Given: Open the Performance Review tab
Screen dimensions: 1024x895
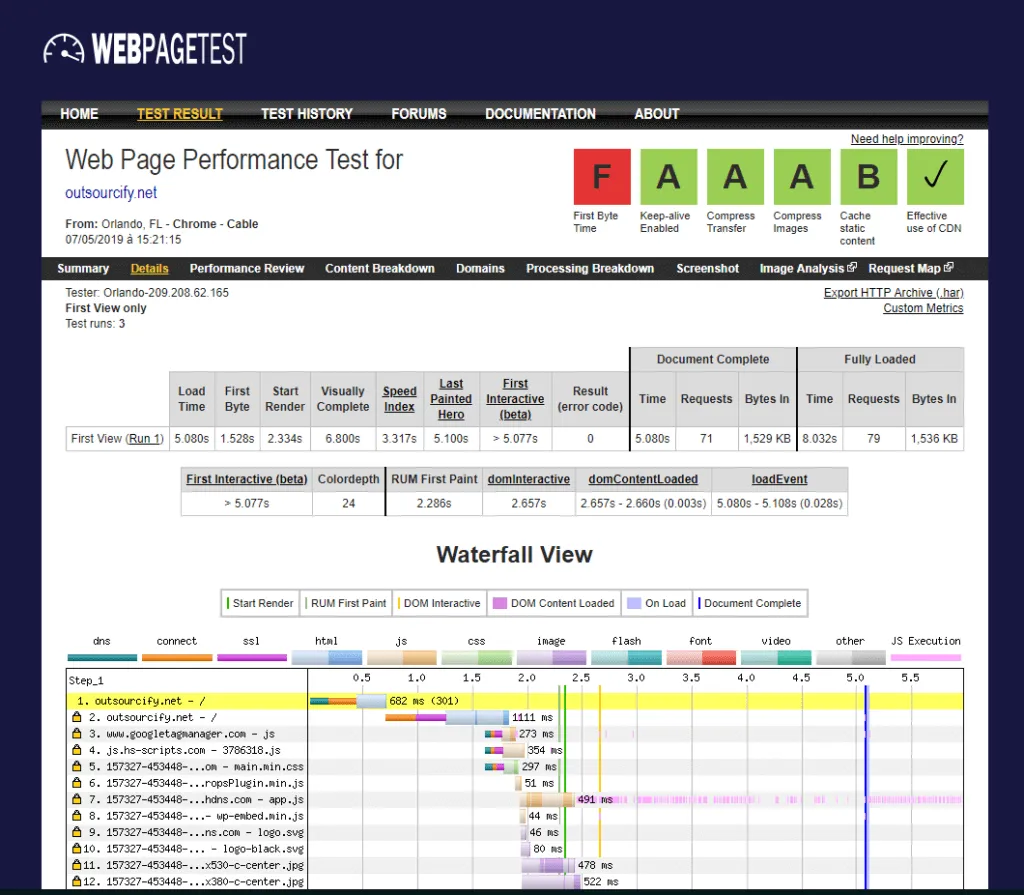Looking at the screenshot, I should [x=247, y=268].
